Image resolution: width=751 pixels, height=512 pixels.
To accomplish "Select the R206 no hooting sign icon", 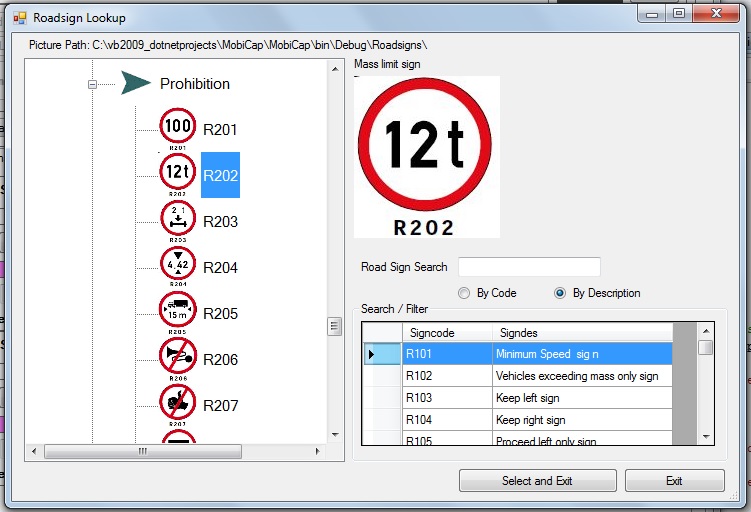I will pos(177,356).
